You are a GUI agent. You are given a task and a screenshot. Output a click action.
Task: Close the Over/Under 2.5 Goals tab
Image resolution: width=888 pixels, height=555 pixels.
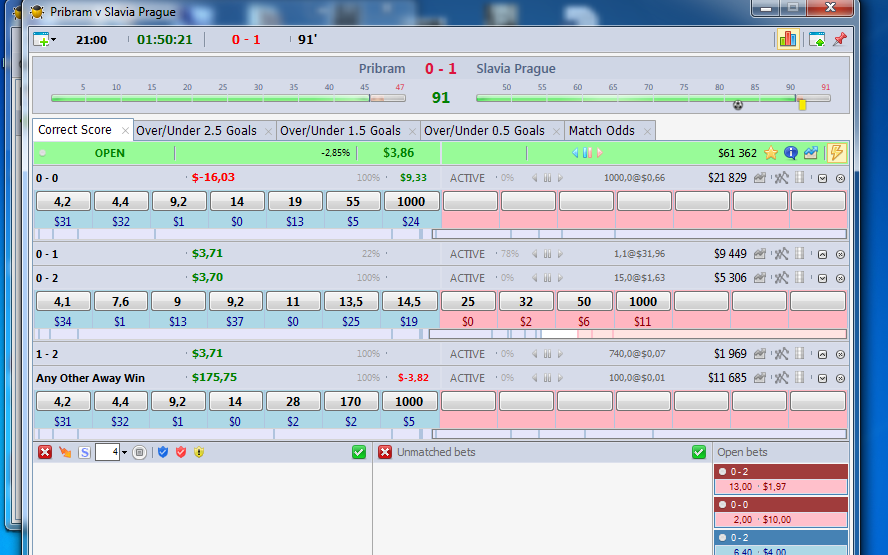pyautogui.click(x=268, y=131)
